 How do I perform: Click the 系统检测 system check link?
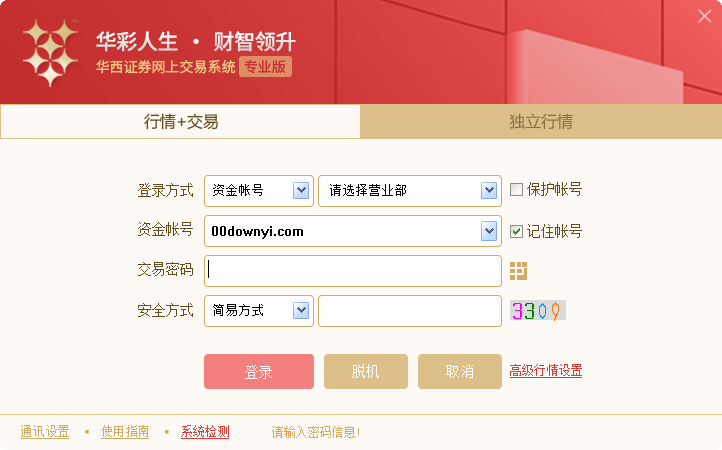point(205,432)
